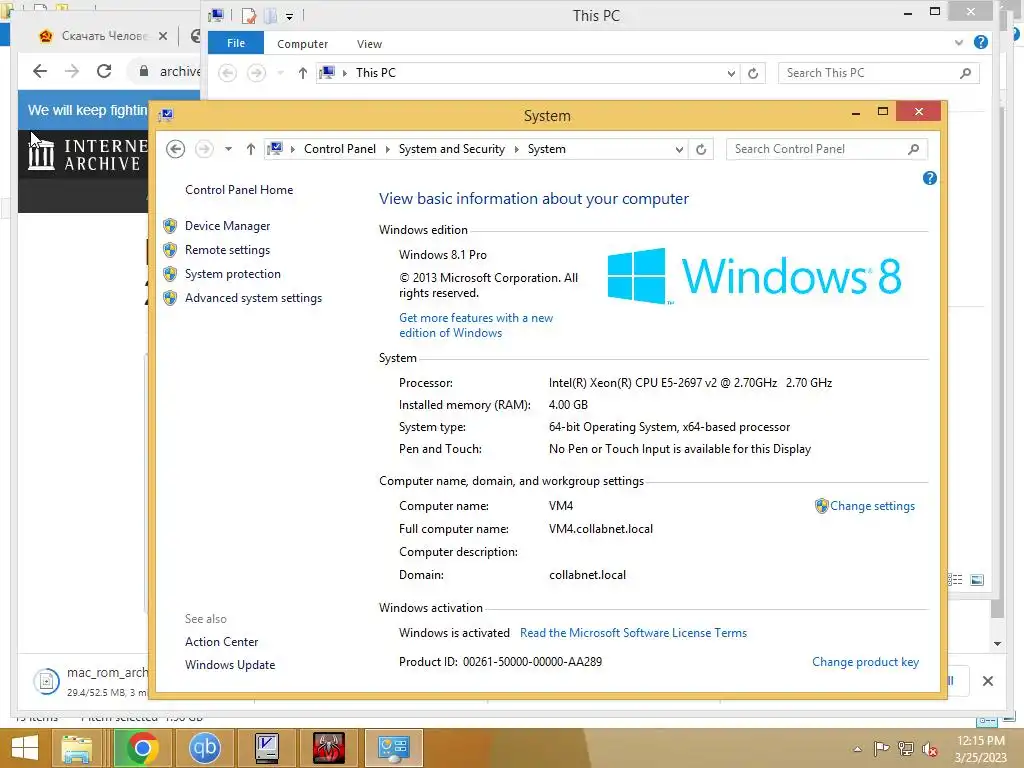Open the Mac emulator taskbar icon
The width and height of the screenshot is (1024, 768).
(266, 748)
